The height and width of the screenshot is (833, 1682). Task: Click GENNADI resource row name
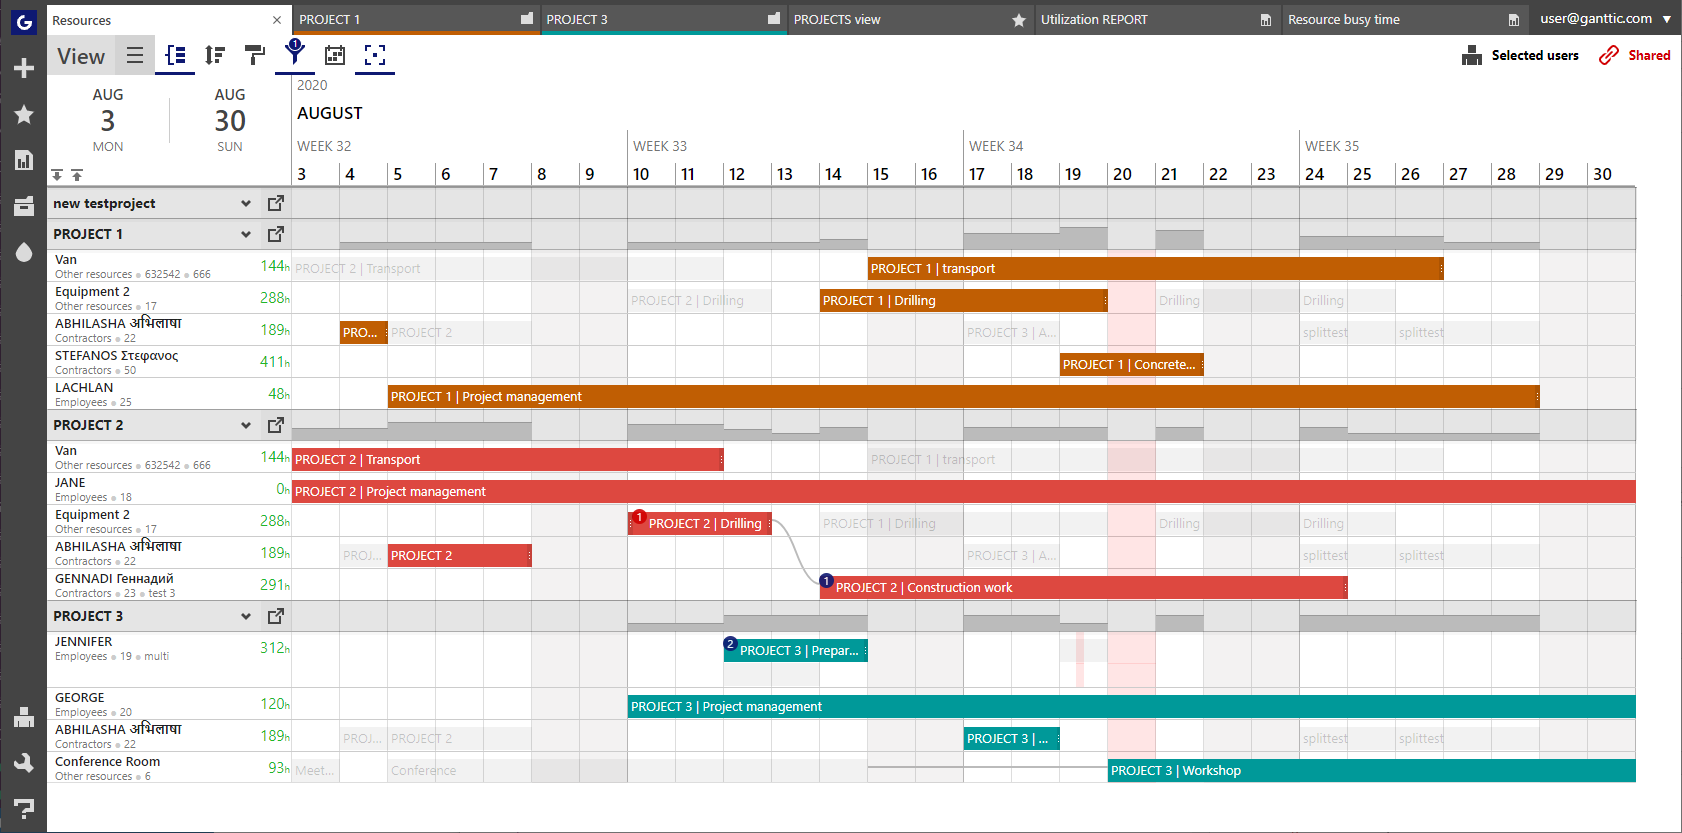[x=114, y=579]
